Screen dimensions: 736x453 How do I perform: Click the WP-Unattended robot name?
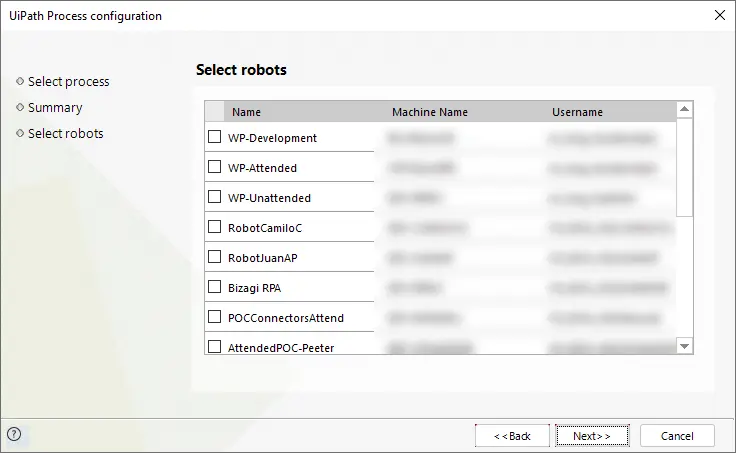(269, 198)
